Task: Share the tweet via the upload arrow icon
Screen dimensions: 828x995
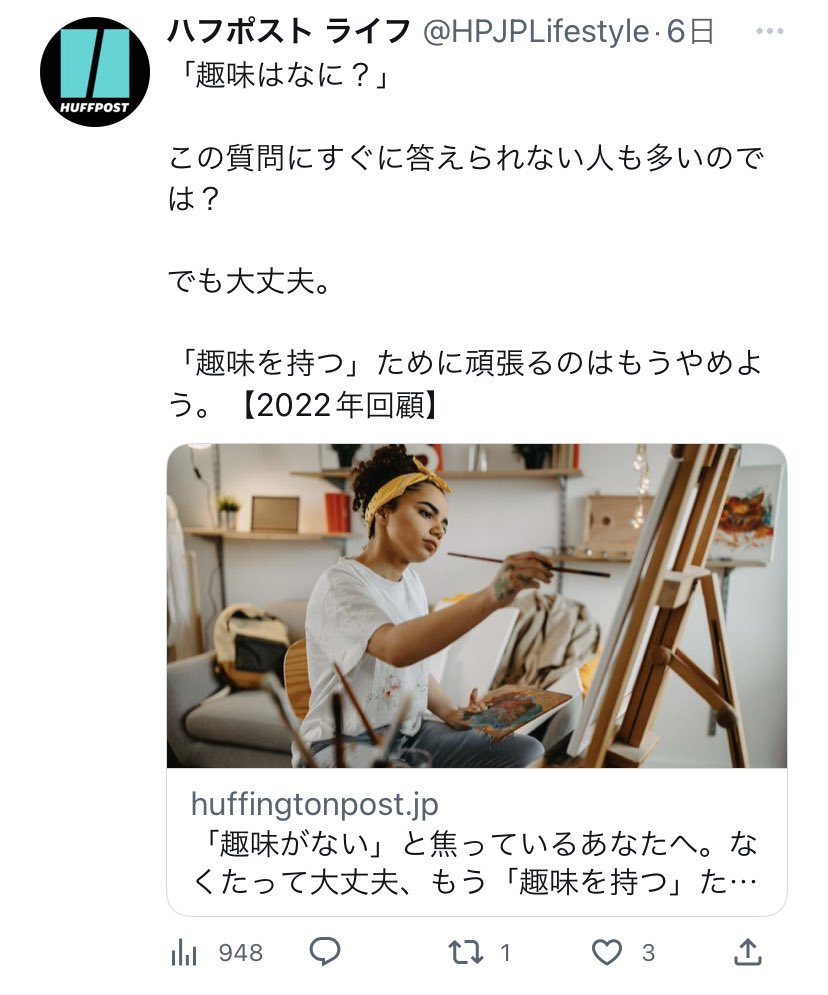Action: [x=747, y=952]
